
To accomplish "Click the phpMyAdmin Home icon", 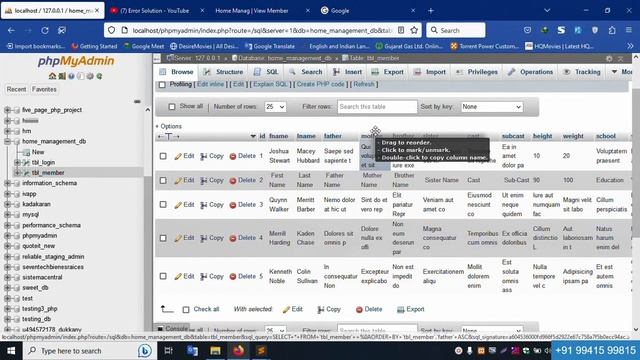I will 52,76.
